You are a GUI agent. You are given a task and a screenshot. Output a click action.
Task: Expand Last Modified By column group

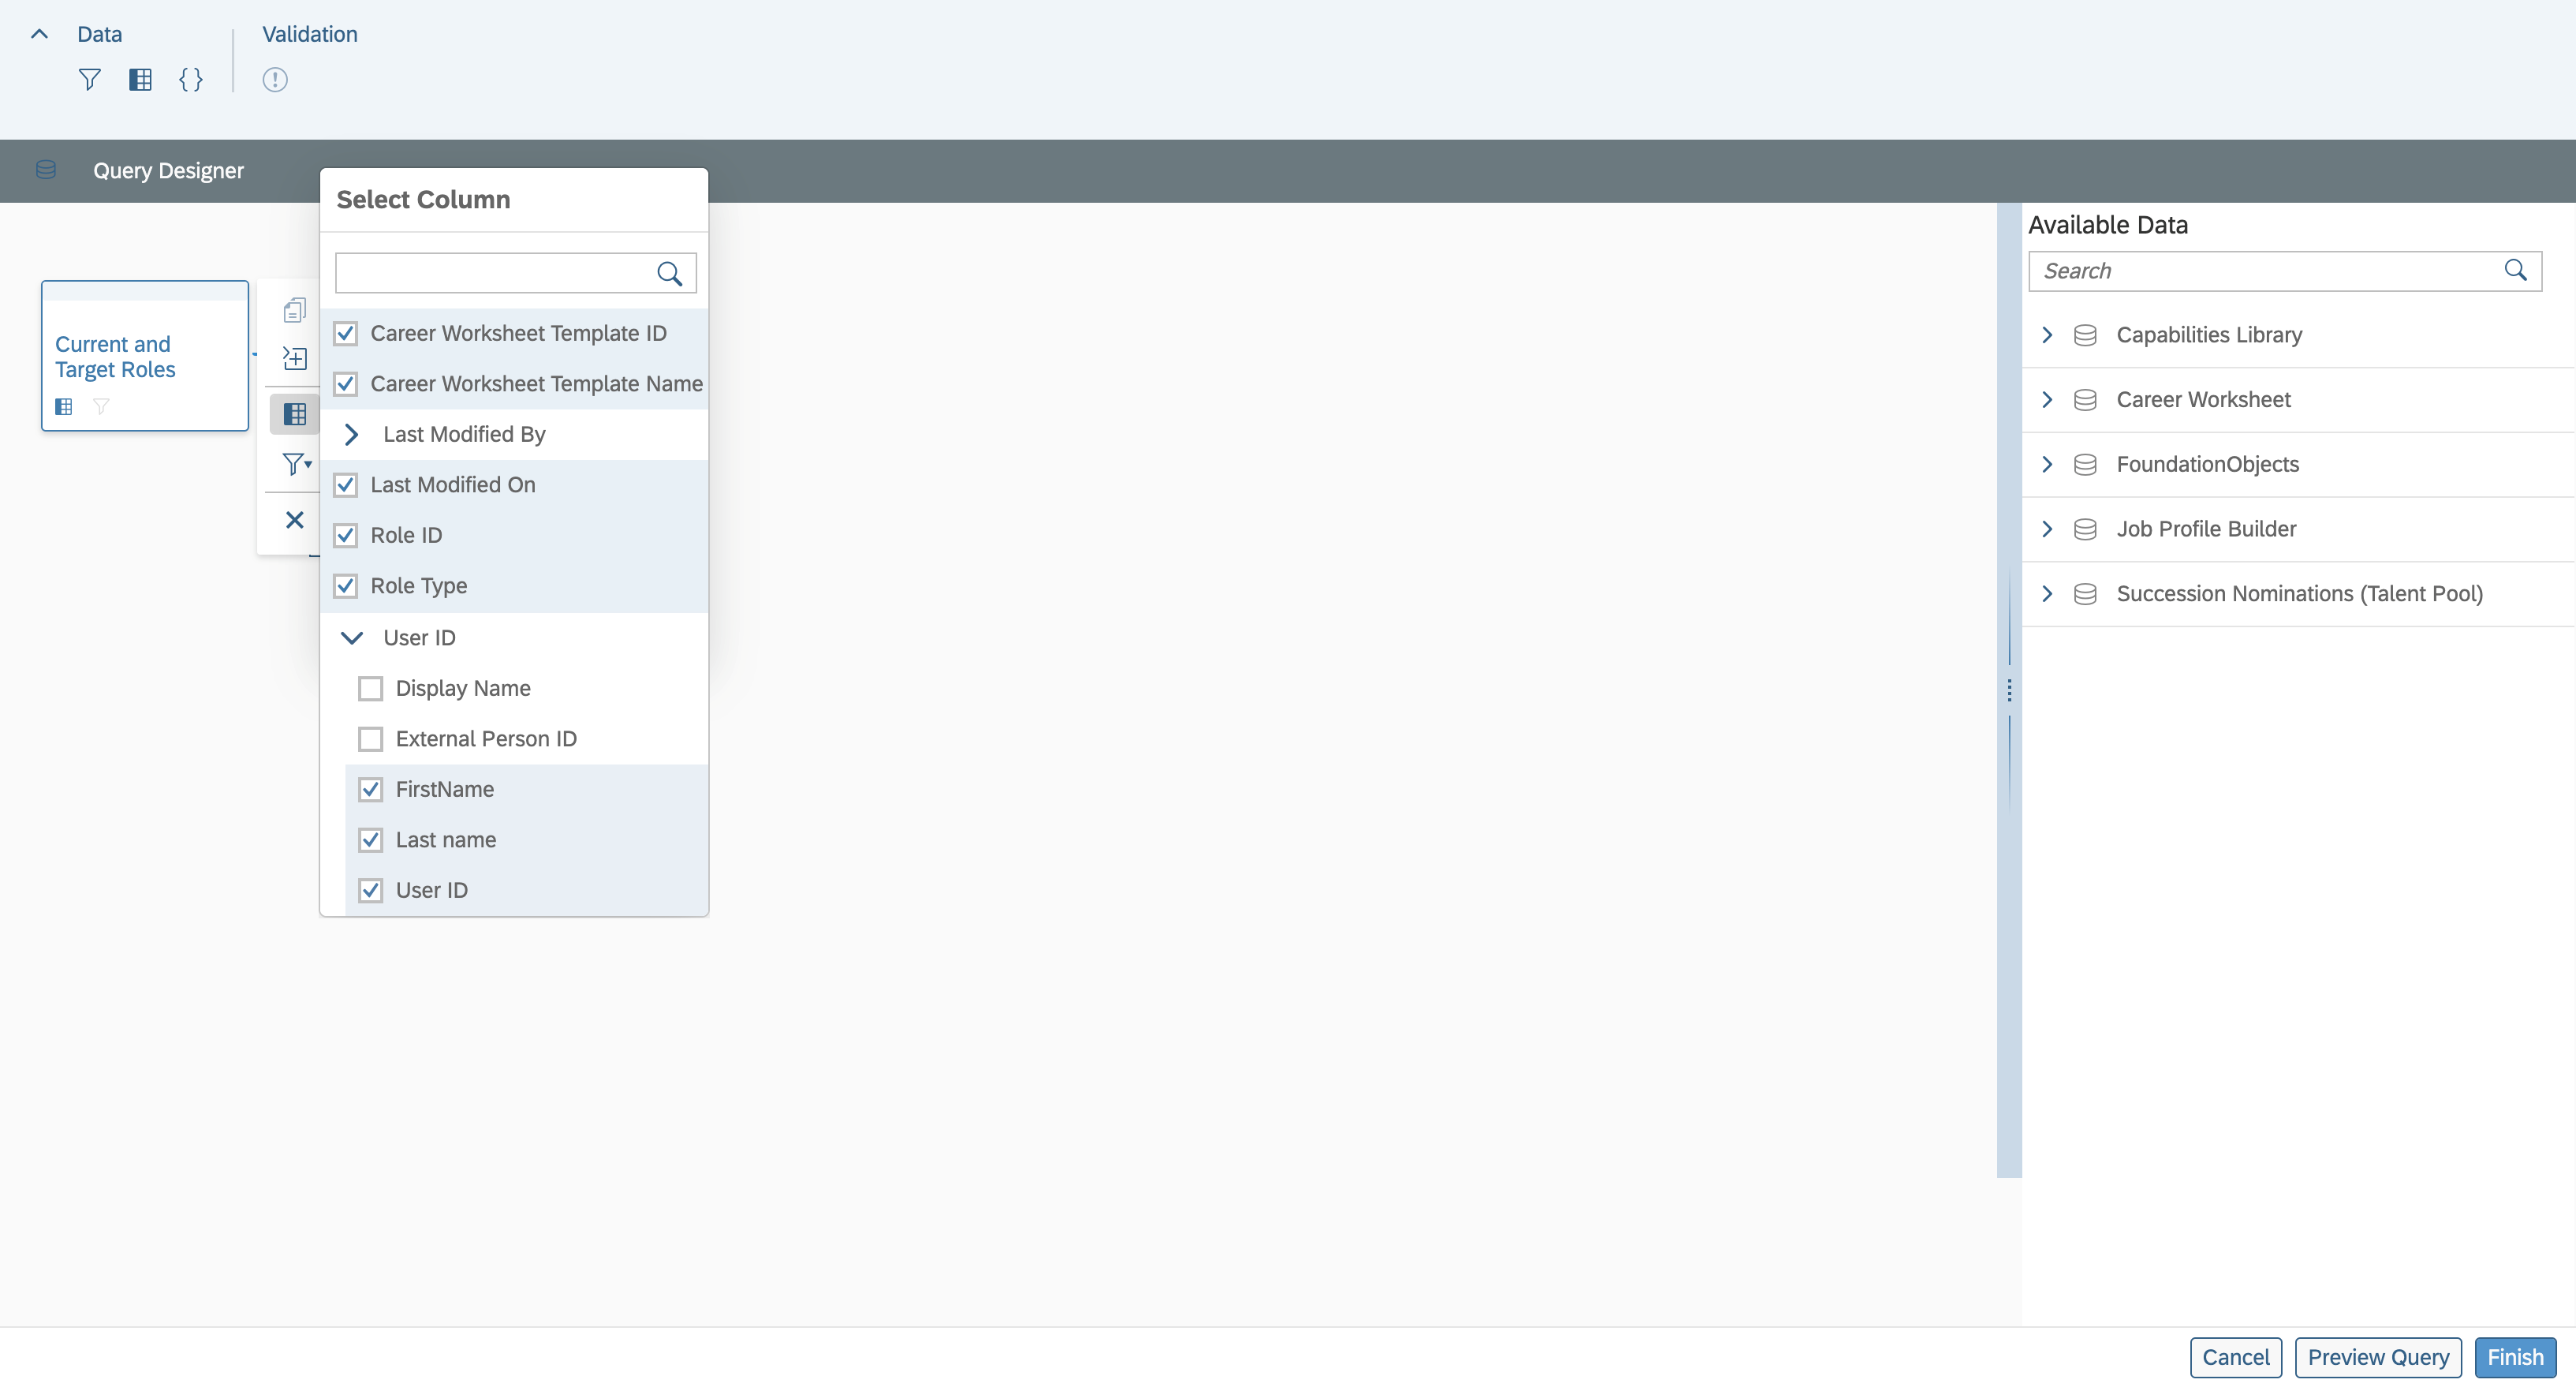(x=351, y=434)
